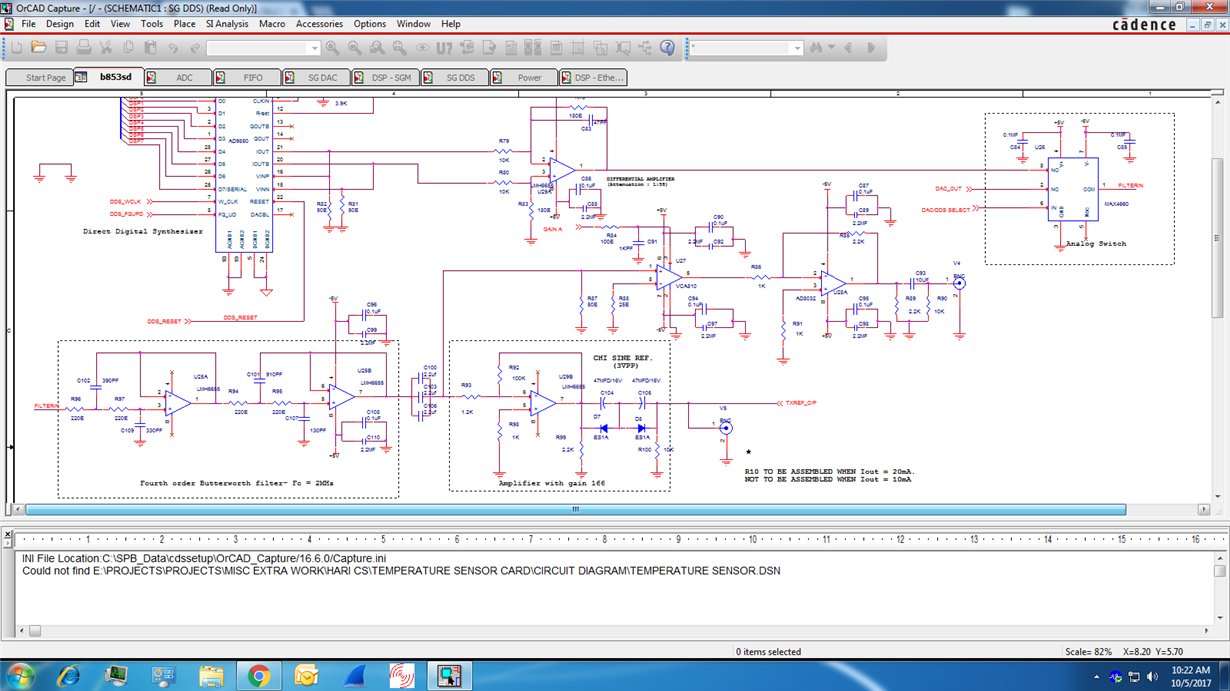
Task: Open the Macro menu
Action: [x=272, y=24]
